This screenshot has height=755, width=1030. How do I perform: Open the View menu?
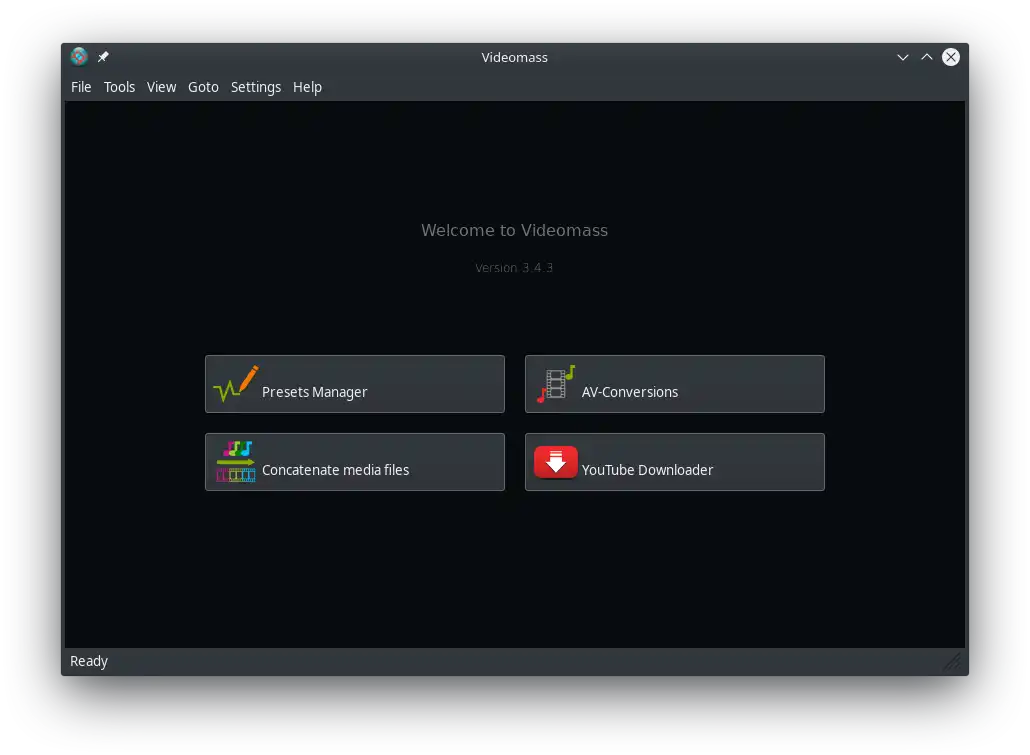coord(161,87)
